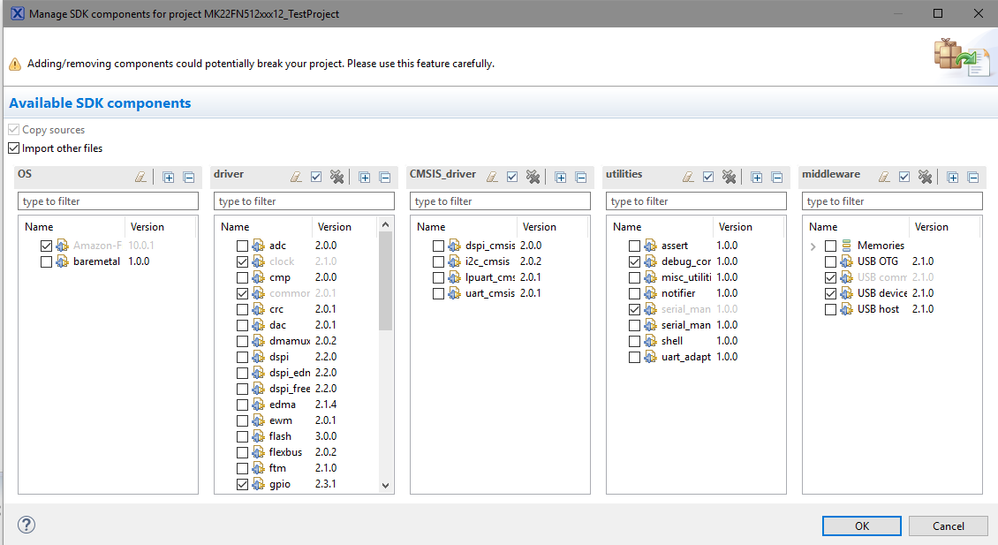Expand all items in the middleware panel

(952, 177)
